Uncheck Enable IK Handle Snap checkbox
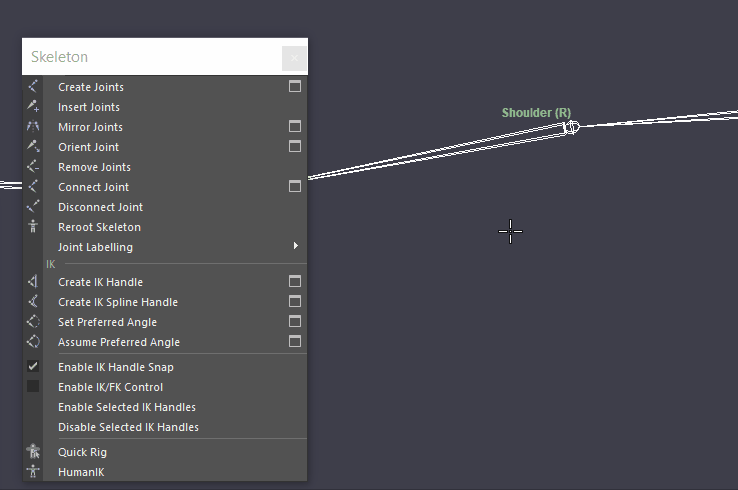Image resolution: width=738 pixels, height=490 pixels. [x=32, y=366]
